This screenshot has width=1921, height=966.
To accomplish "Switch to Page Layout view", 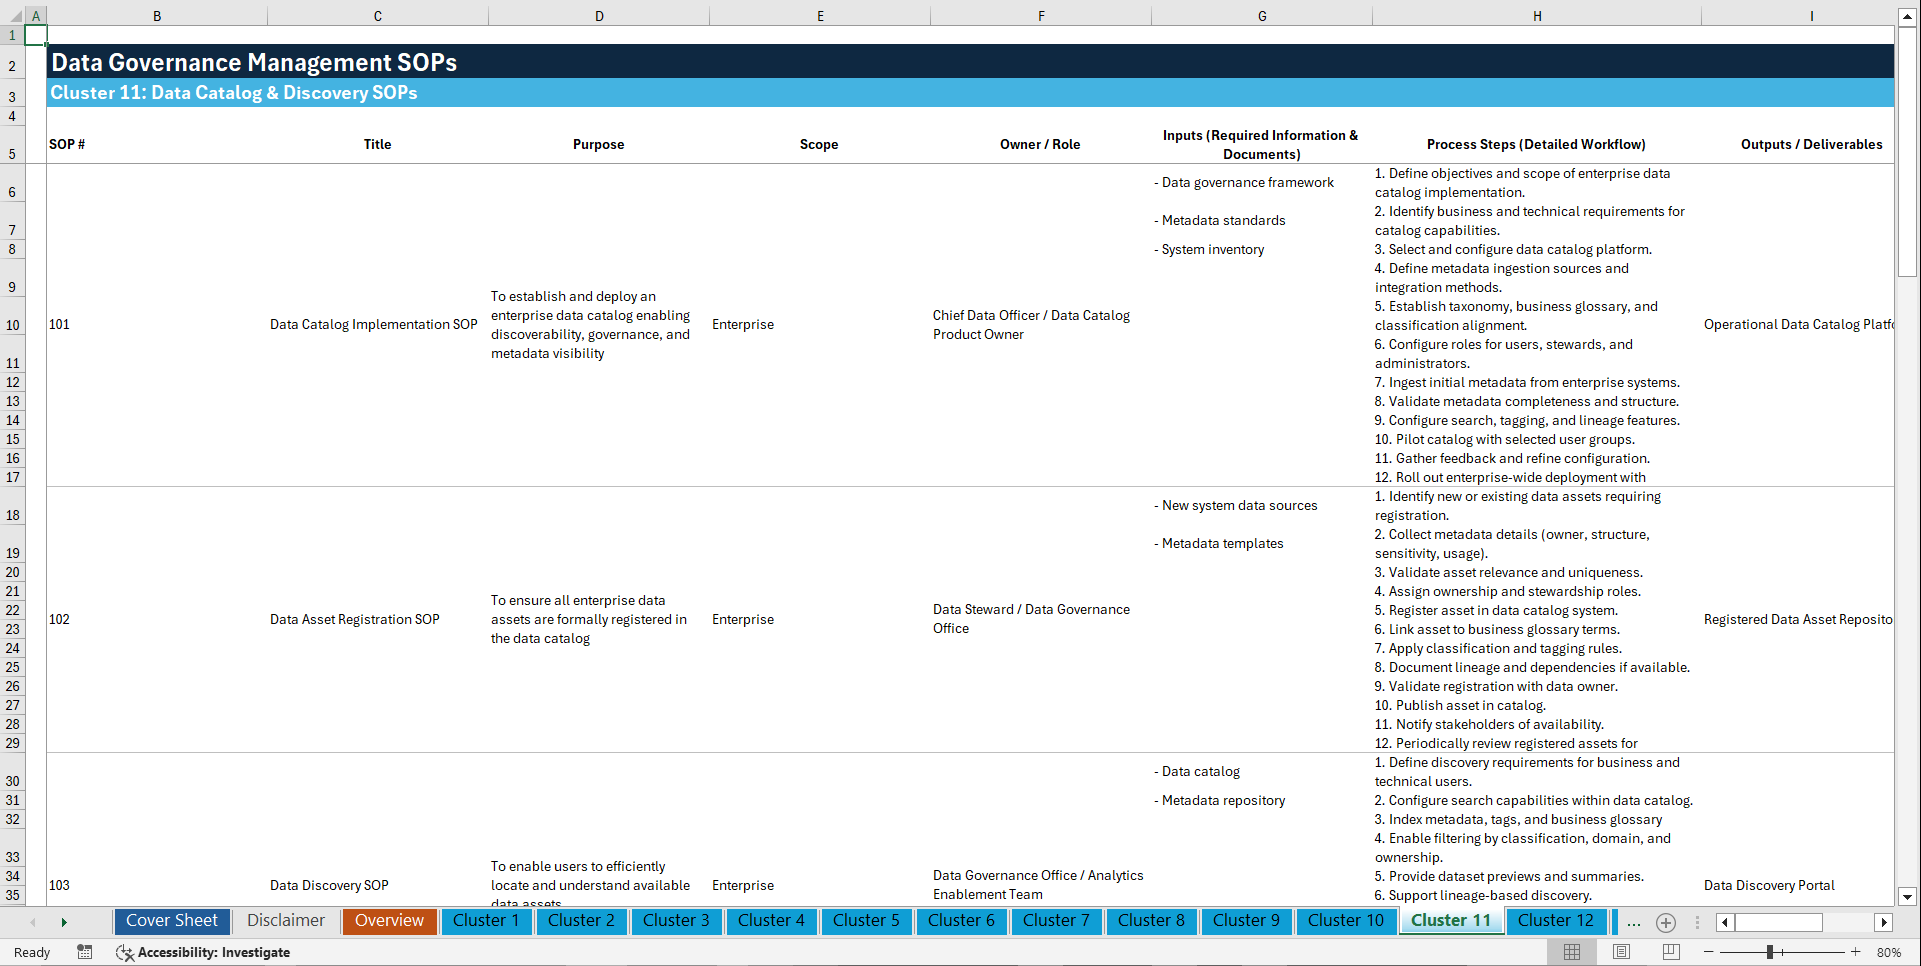I will point(1622,952).
